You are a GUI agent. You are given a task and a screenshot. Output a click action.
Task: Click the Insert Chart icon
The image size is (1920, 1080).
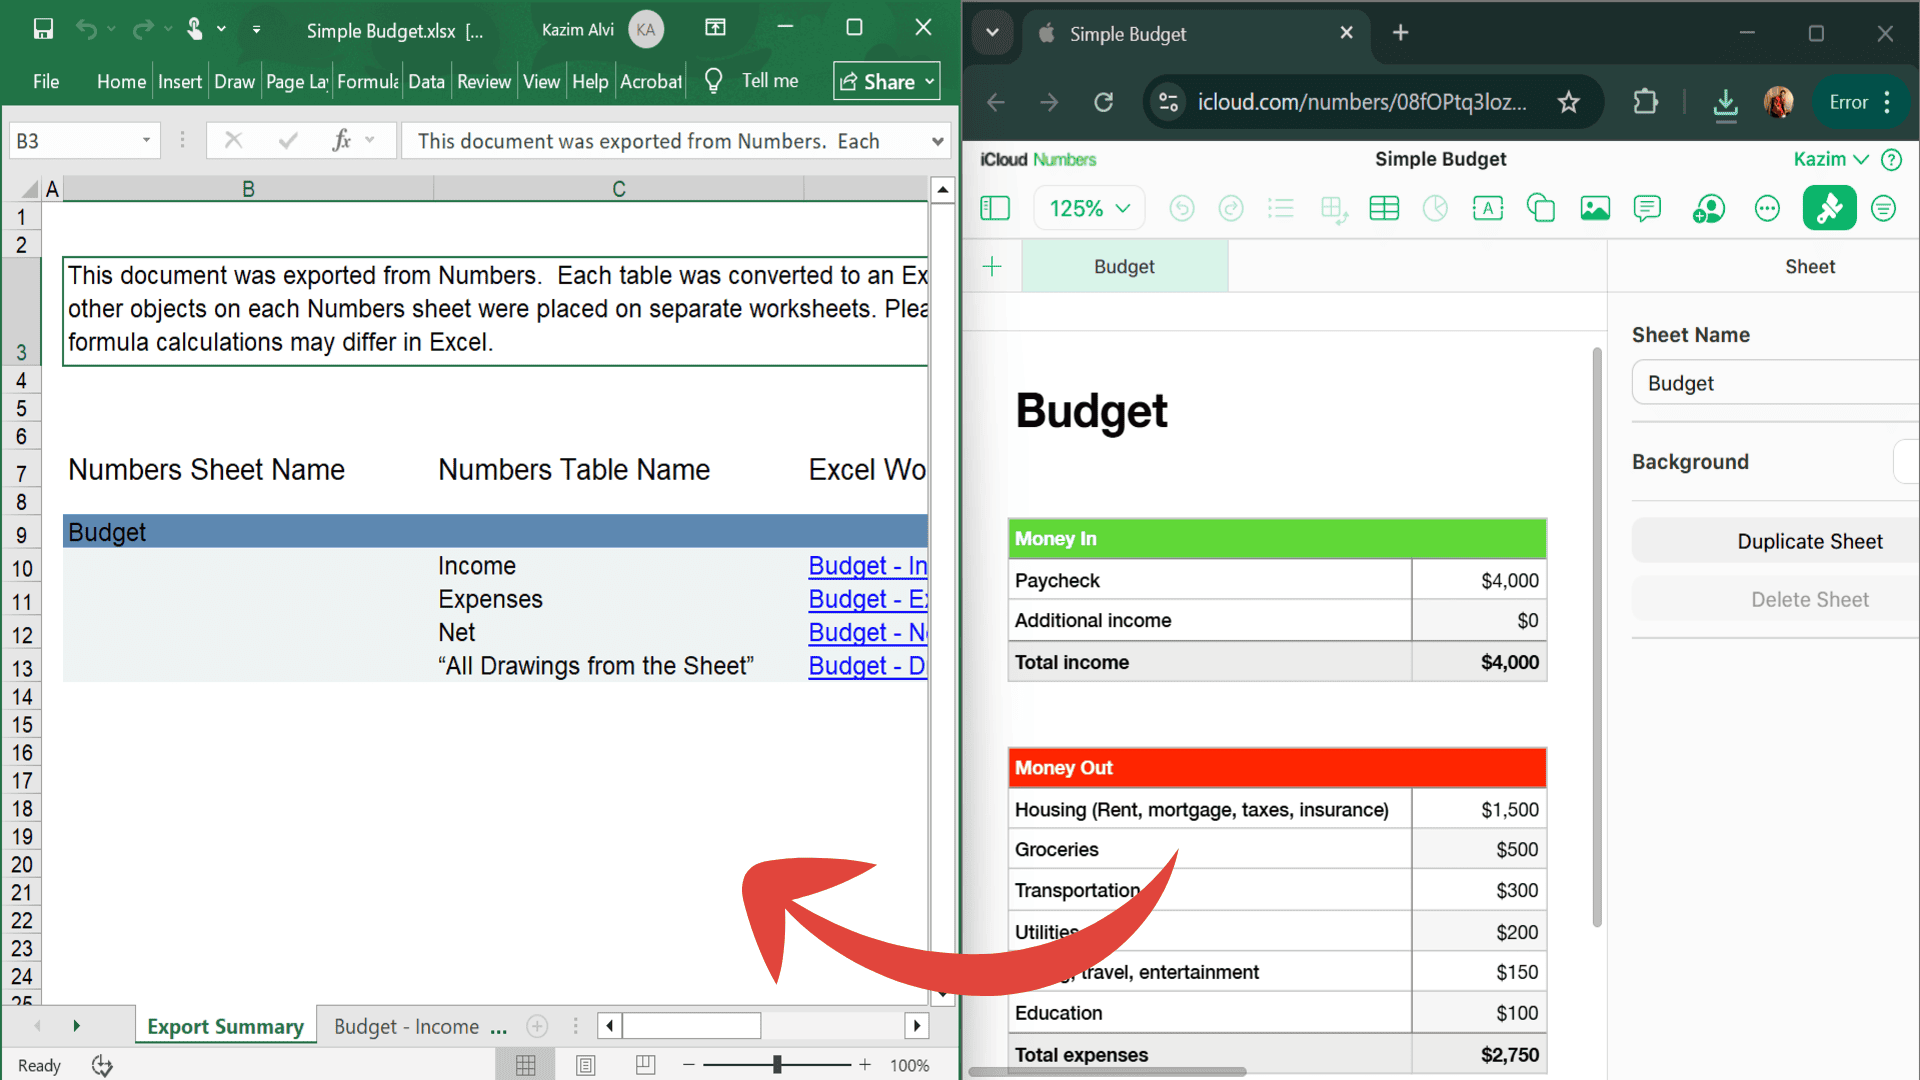(1435, 208)
